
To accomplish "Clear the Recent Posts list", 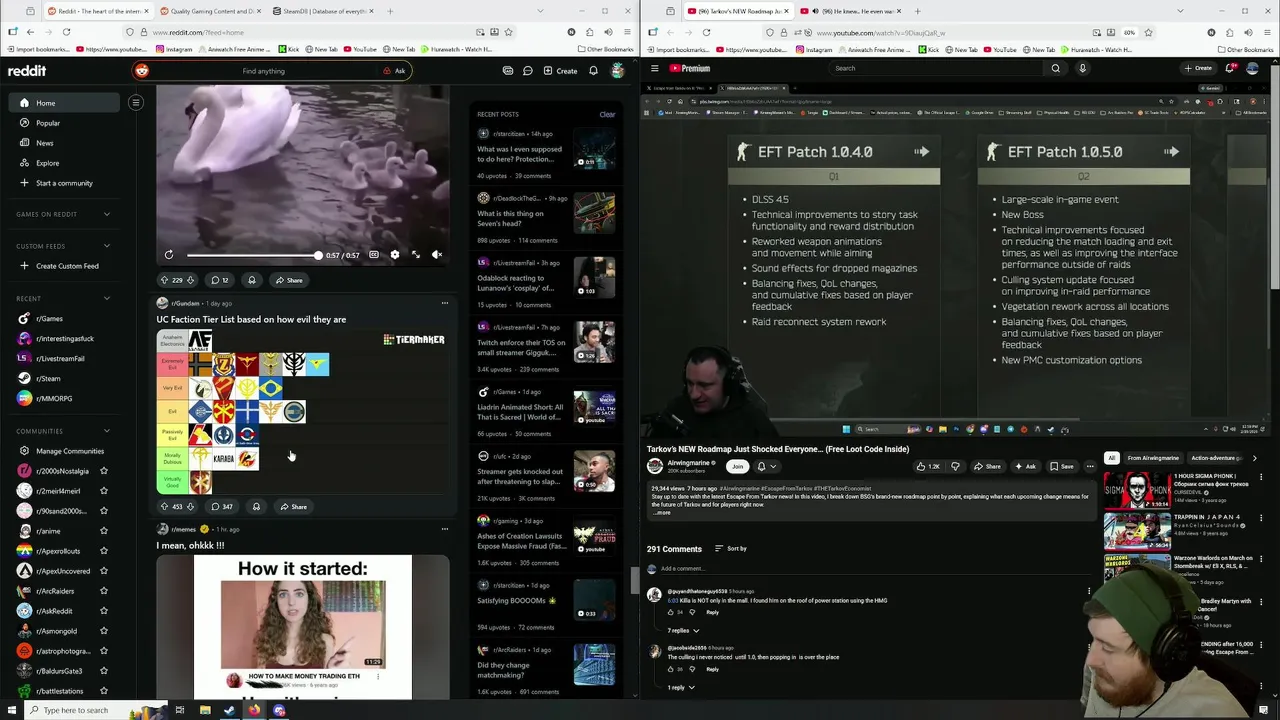I will coord(607,114).
